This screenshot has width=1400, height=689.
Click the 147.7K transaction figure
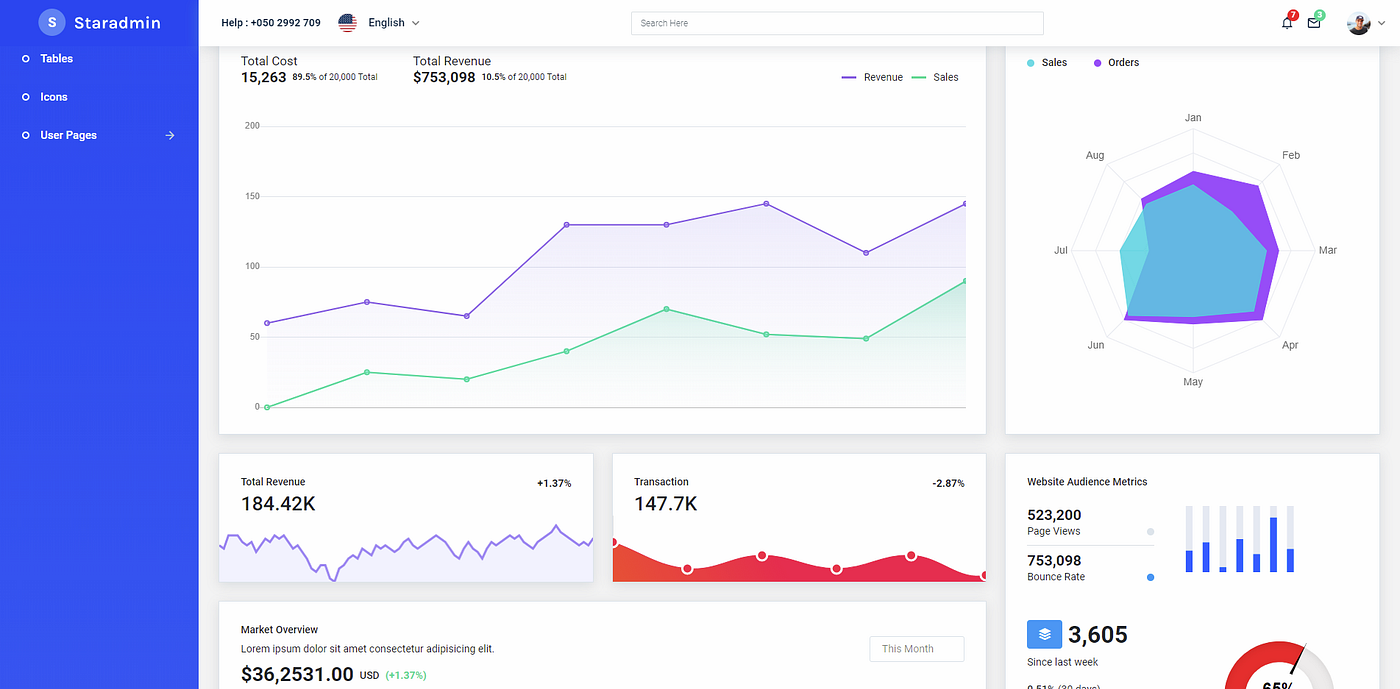click(x=666, y=504)
